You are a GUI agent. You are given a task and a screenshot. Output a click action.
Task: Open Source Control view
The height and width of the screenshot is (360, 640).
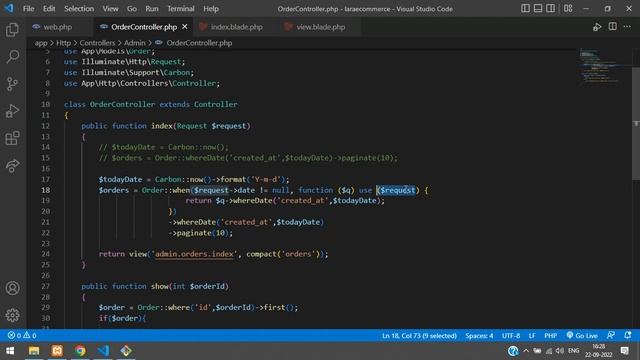point(12,84)
